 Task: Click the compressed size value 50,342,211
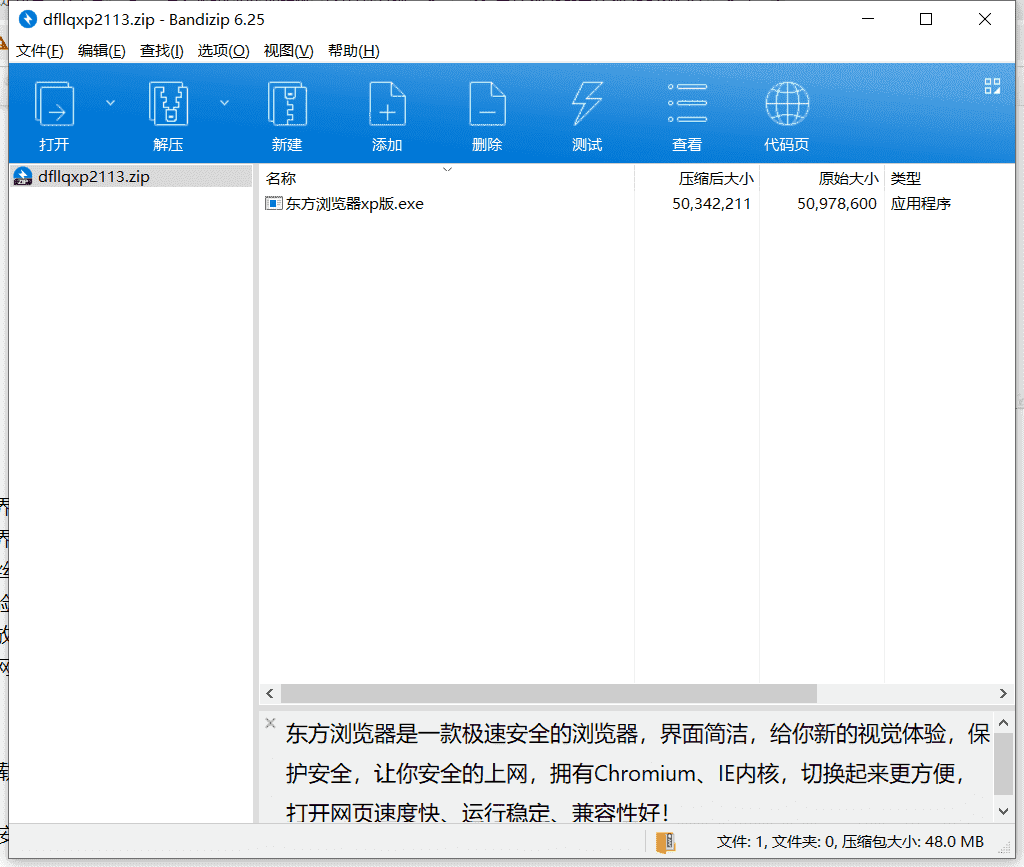tap(711, 204)
